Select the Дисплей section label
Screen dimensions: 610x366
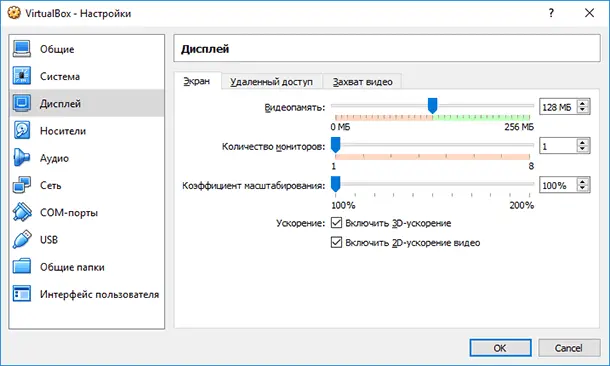pos(60,104)
